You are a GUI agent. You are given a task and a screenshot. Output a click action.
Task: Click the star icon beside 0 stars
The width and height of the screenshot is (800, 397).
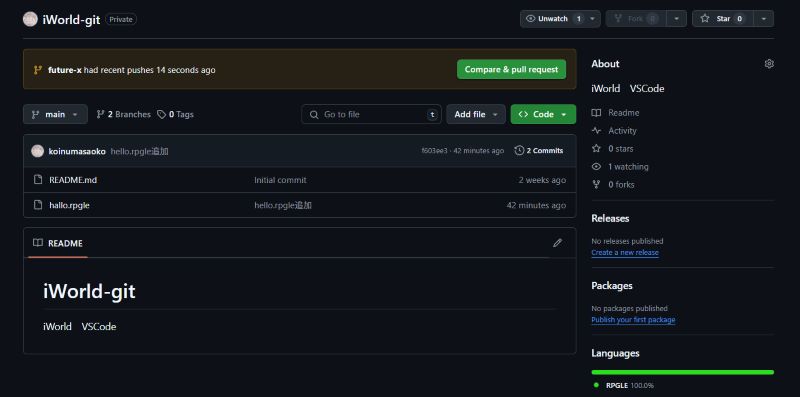(x=596, y=148)
